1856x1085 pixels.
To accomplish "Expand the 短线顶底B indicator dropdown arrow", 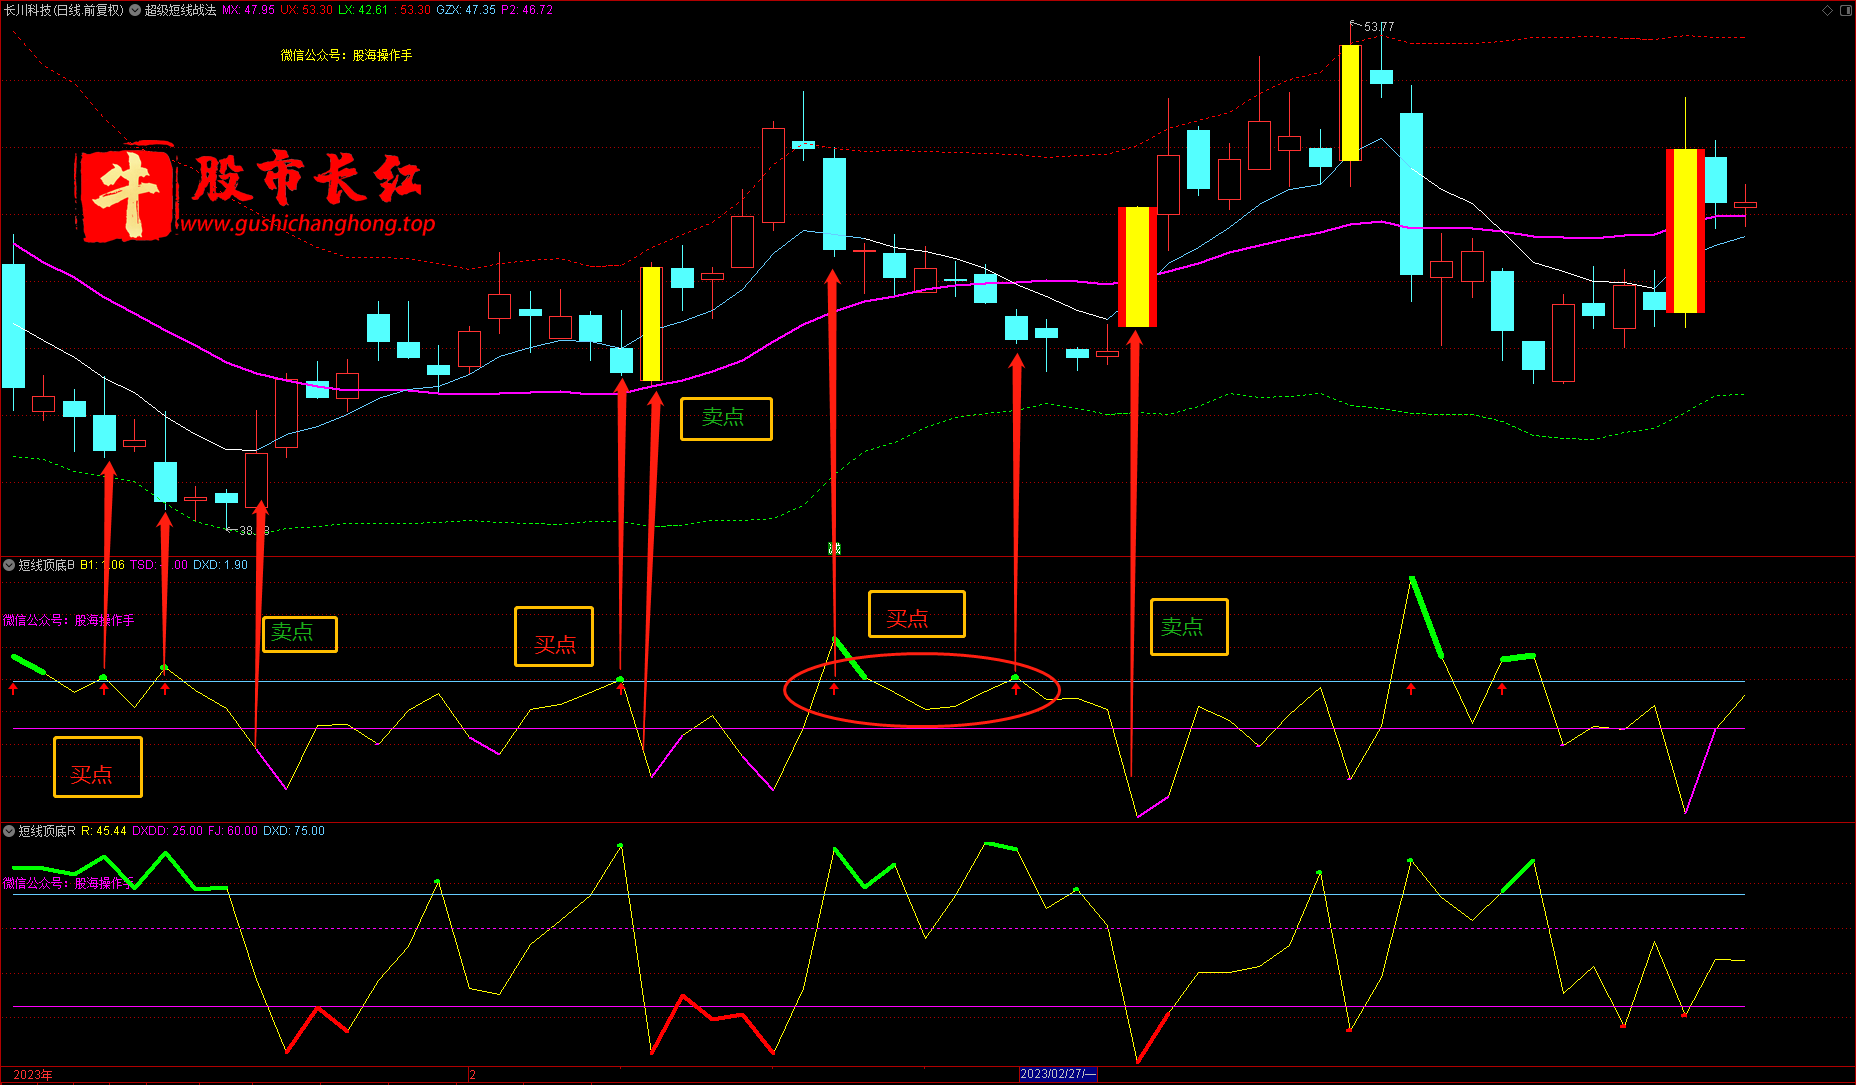I will pyautogui.click(x=9, y=565).
